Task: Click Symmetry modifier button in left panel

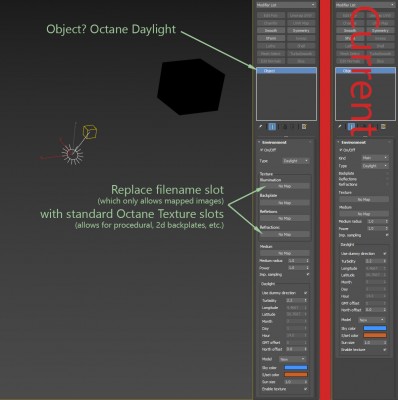Action: 301,31
